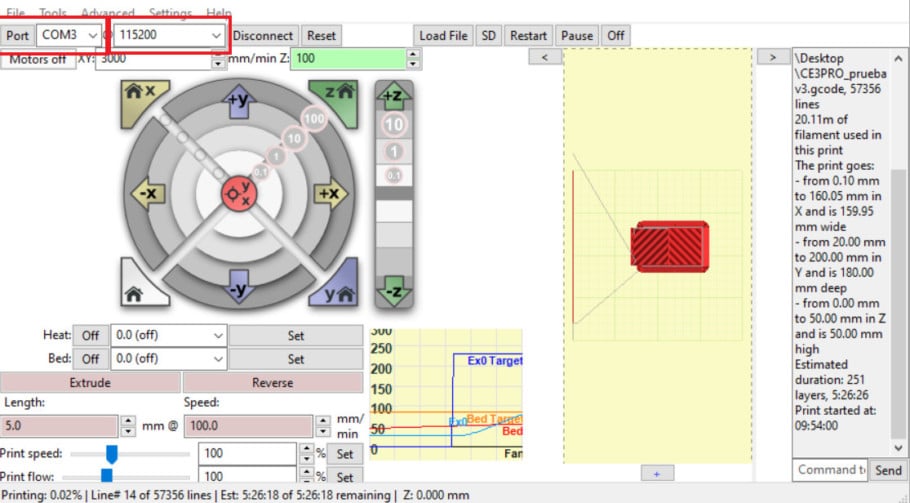The height and width of the screenshot is (503, 910).
Task: Jog the head with the +Y arrow
Action: tap(238, 100)
